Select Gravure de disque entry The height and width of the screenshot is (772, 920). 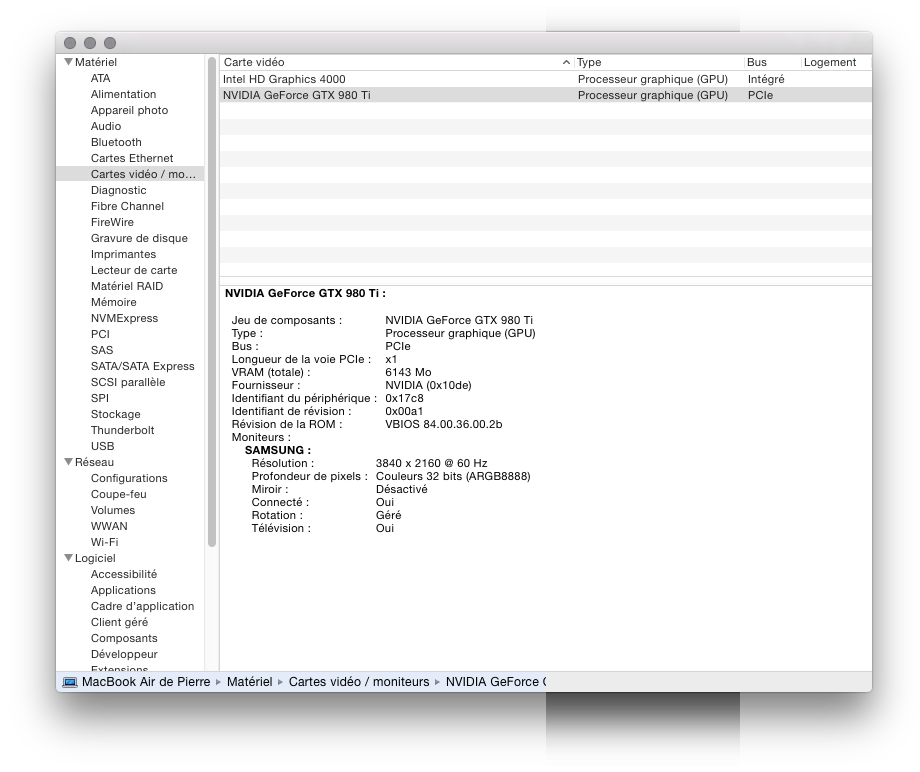[139, 238]
